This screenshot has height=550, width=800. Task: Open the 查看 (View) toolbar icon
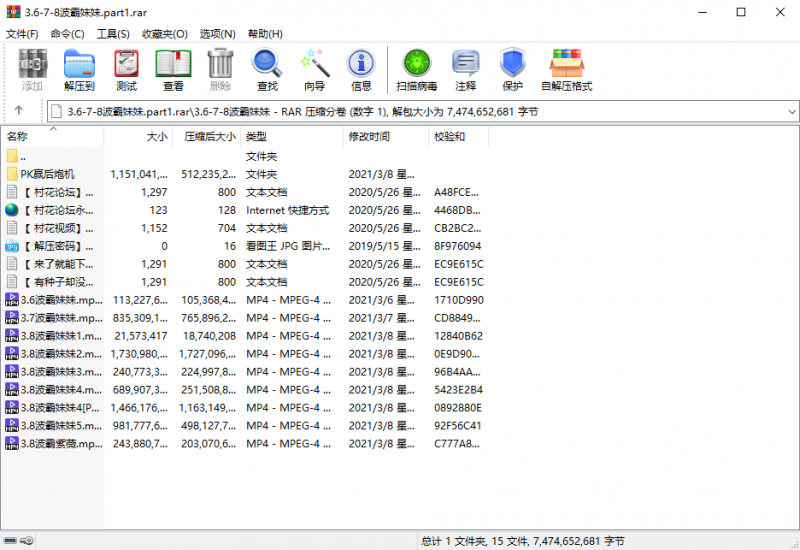[x=173, y=68]
